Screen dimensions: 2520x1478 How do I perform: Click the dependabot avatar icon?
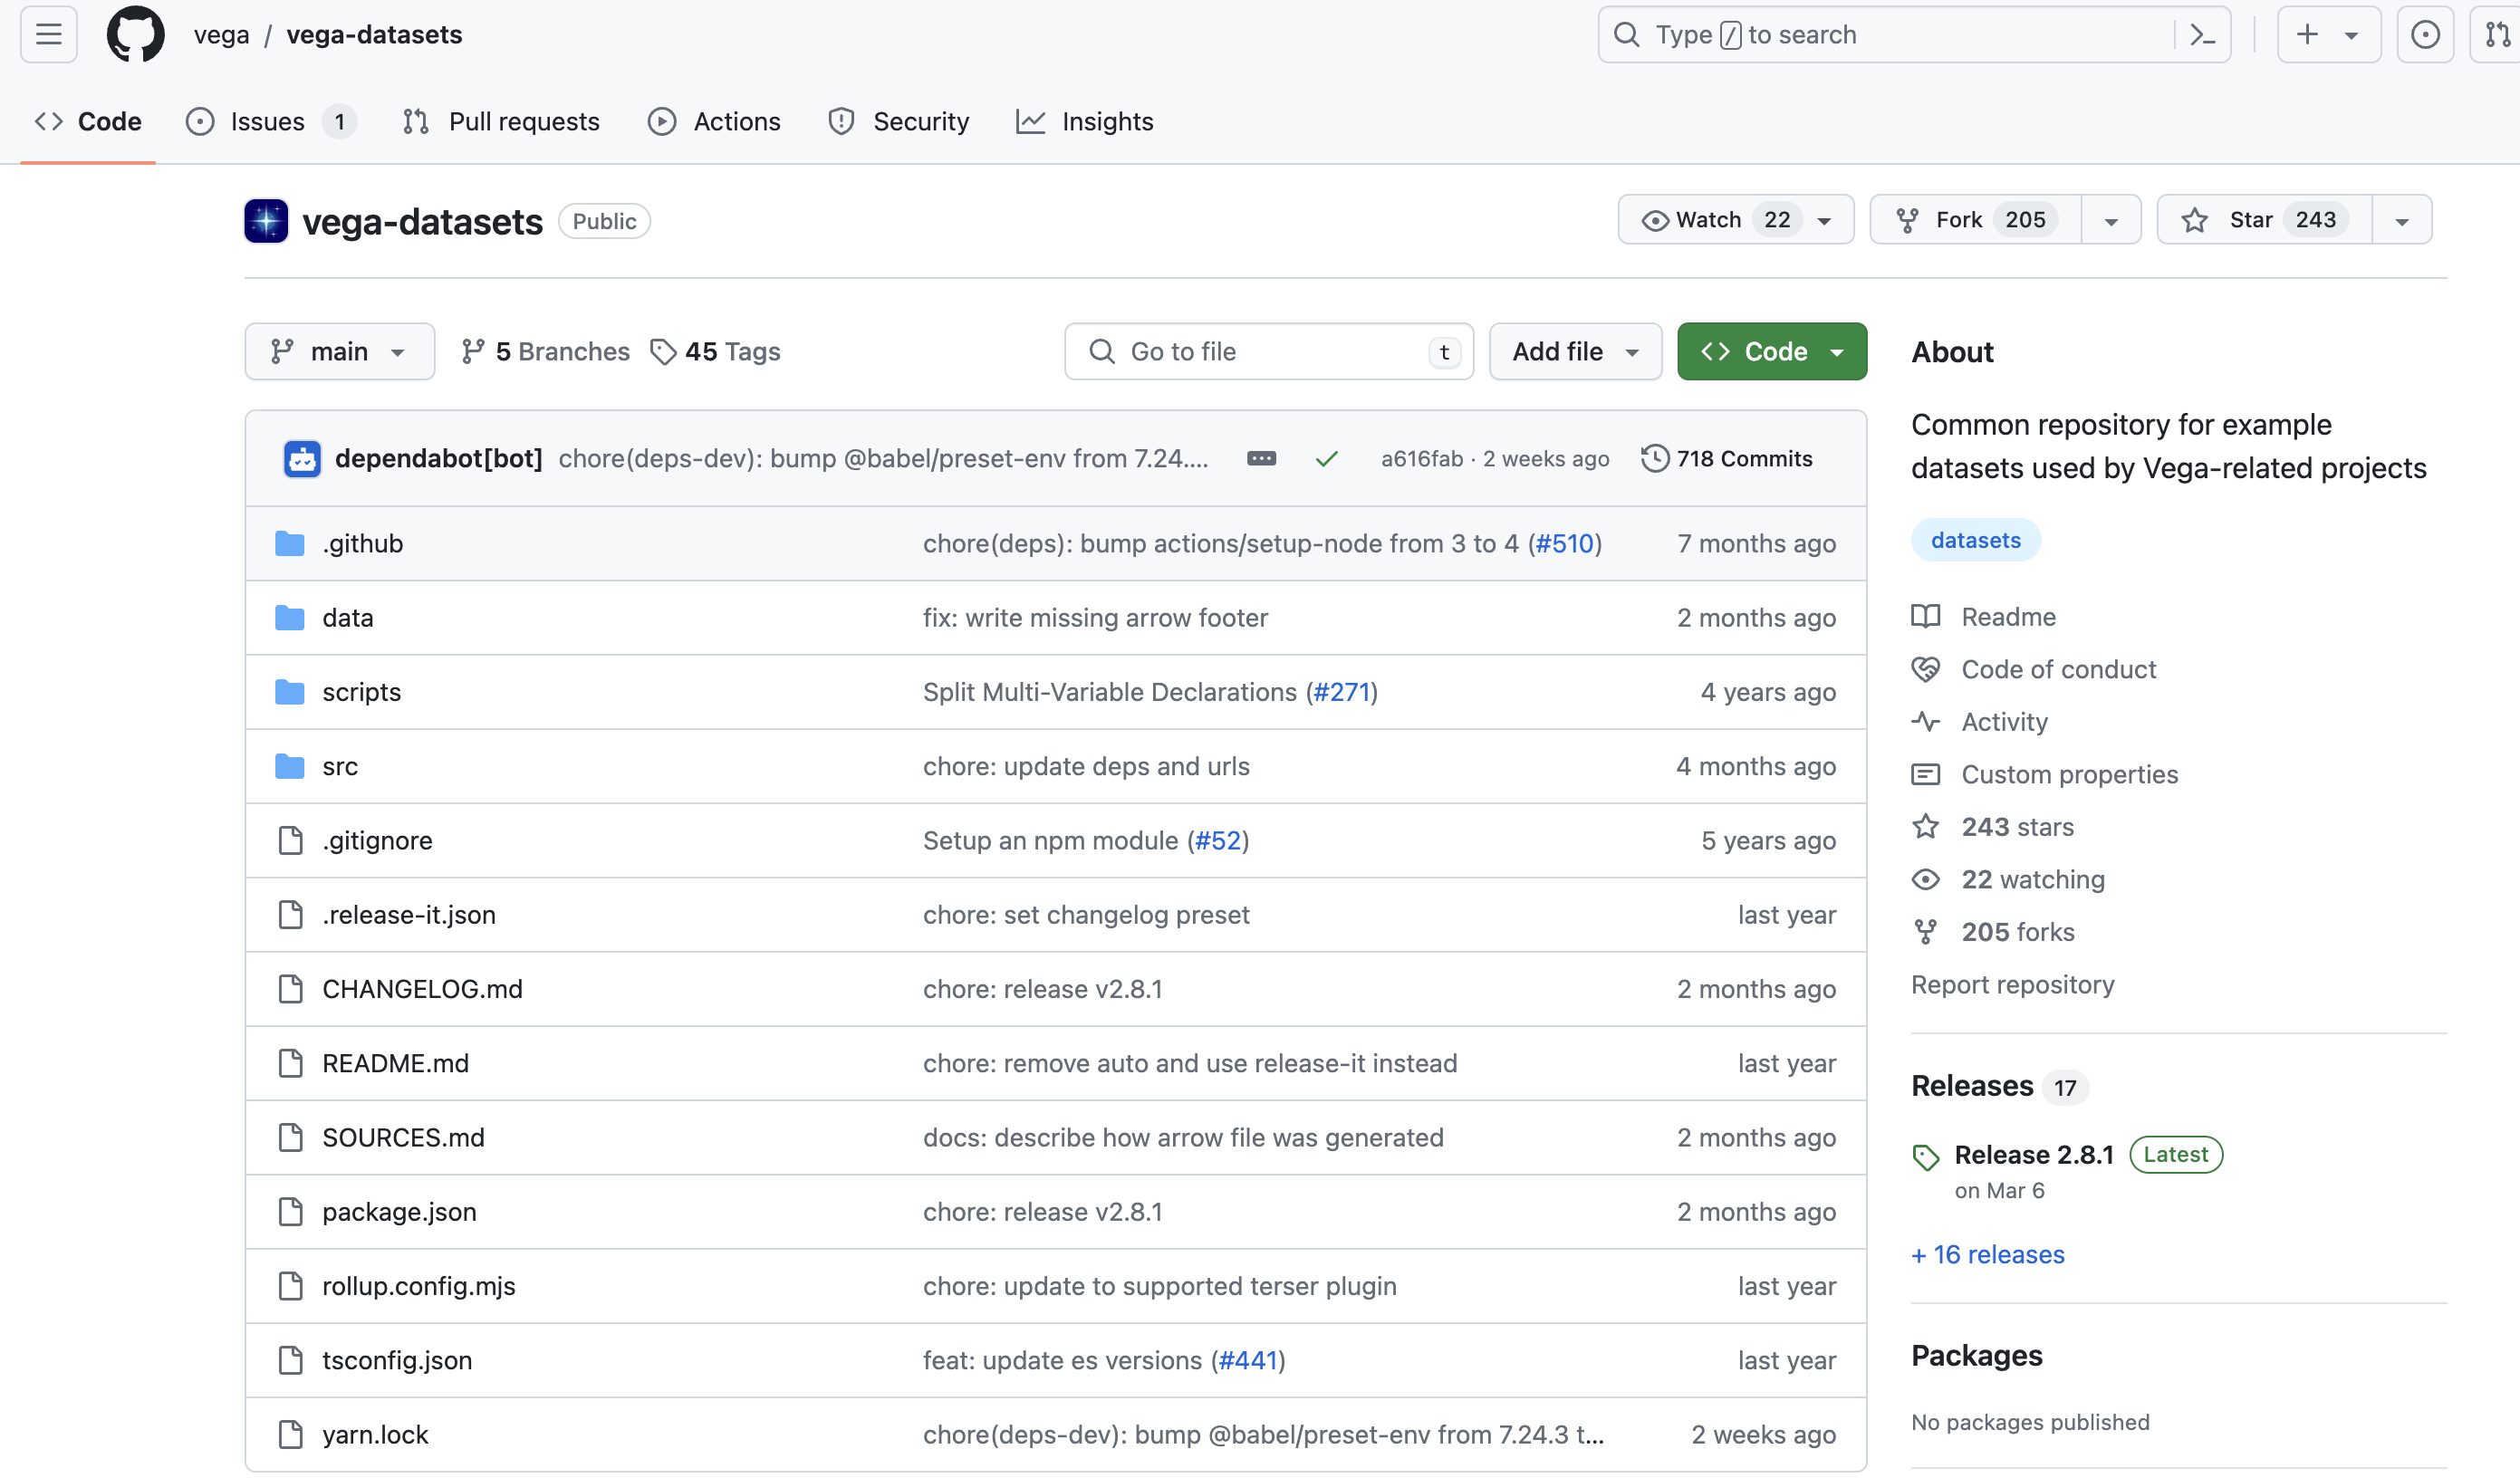[302, 459]
